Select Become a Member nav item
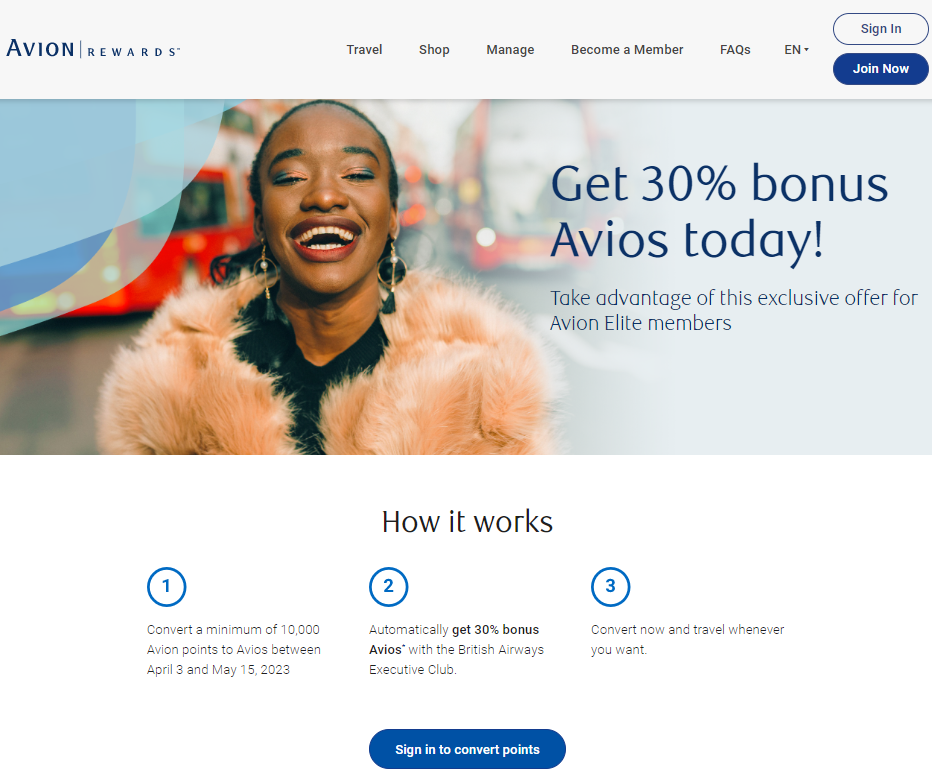This screenshot has width=932, height=777. [627, 50]
